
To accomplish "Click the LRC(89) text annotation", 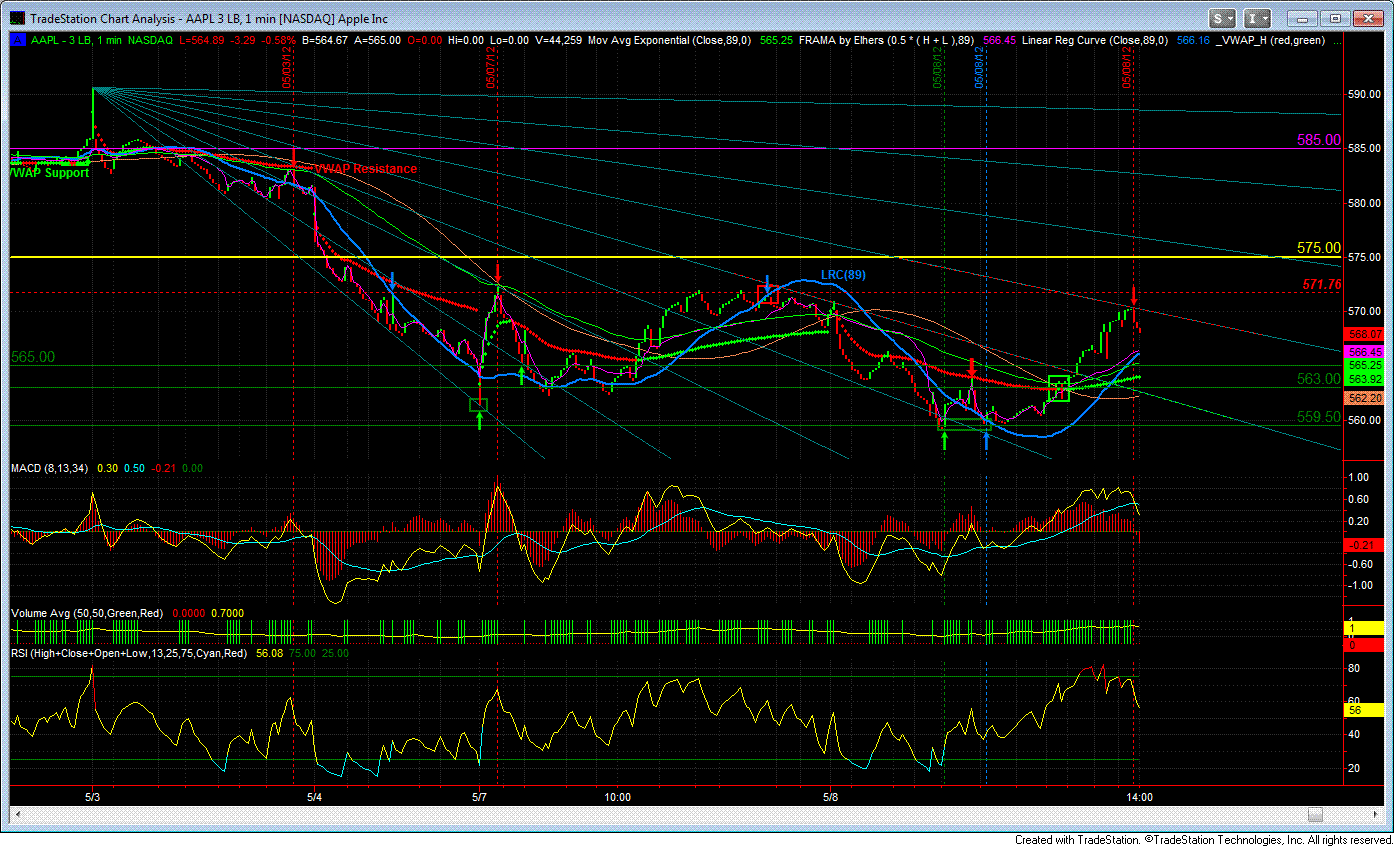I will [x=842, y=273].
